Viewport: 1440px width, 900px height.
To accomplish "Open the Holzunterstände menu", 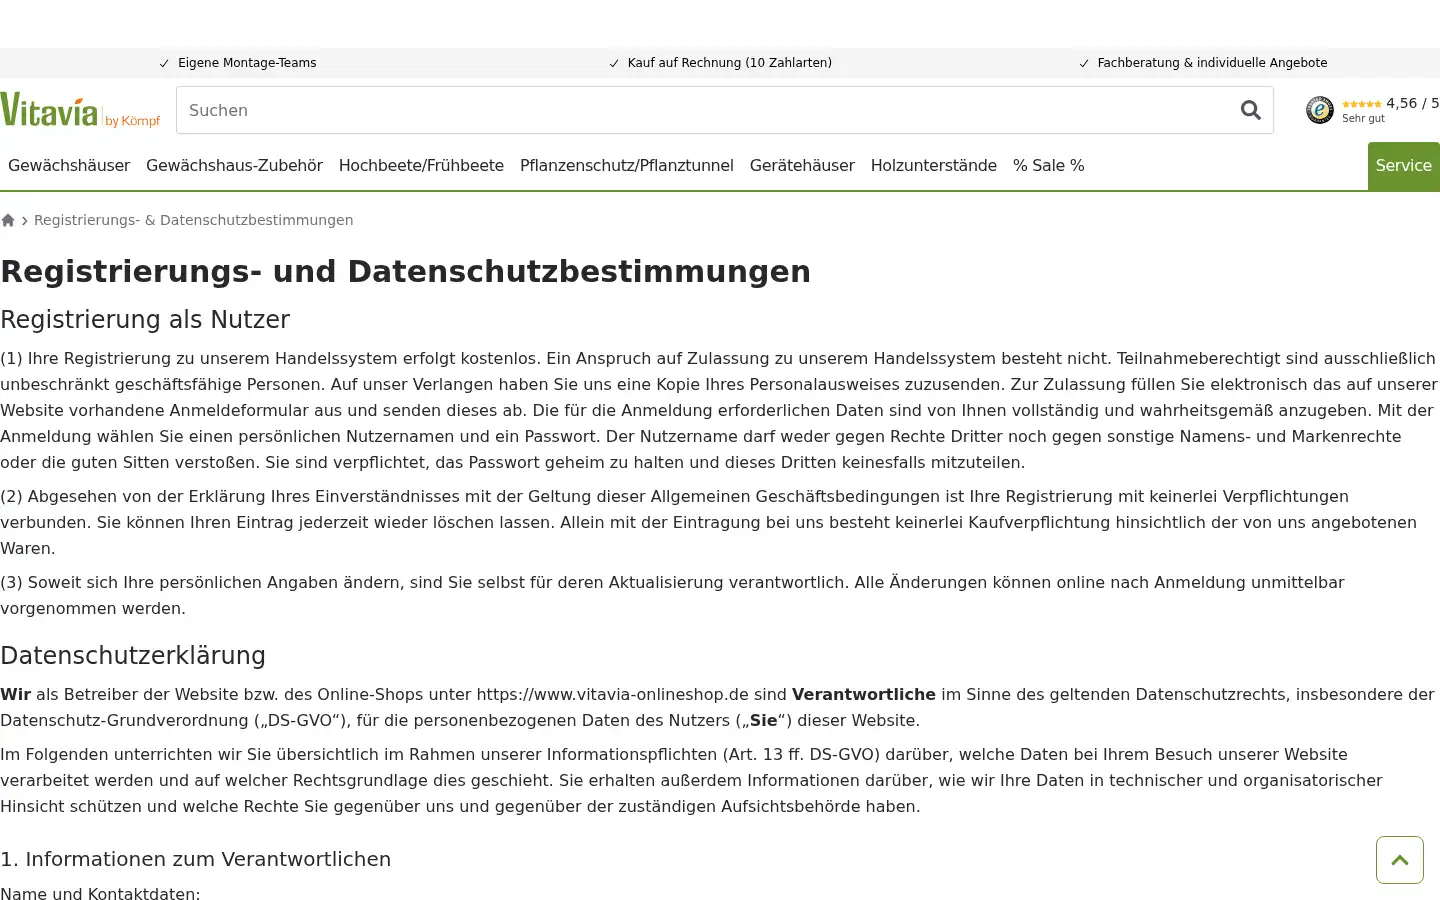I will point(934,166).
